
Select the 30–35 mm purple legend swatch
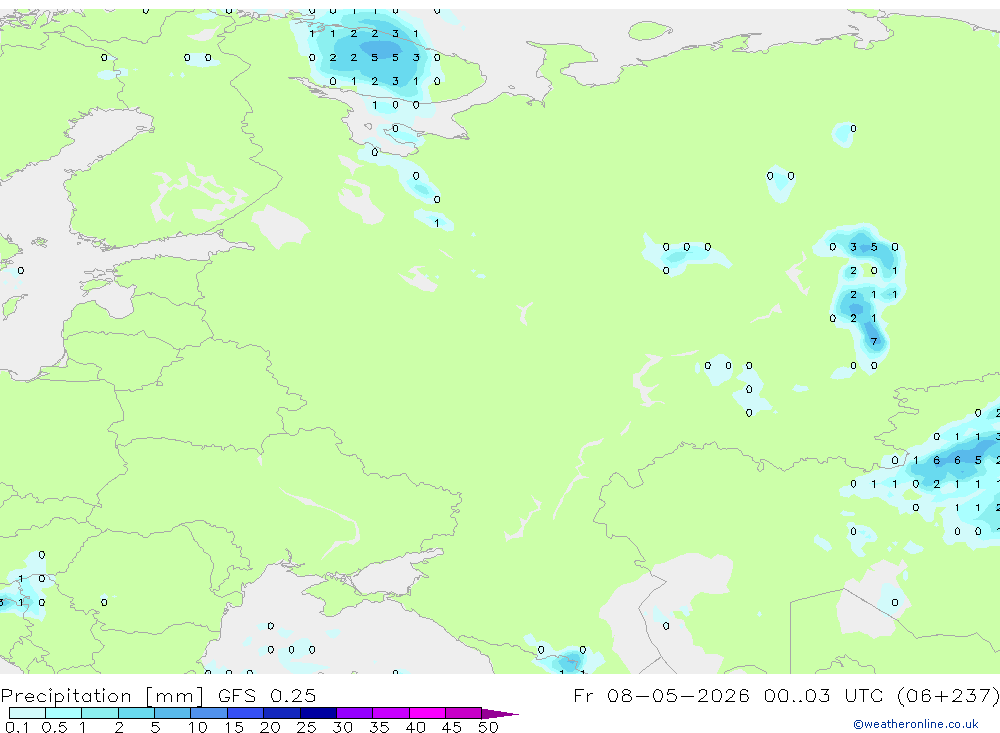pos(354,713)
